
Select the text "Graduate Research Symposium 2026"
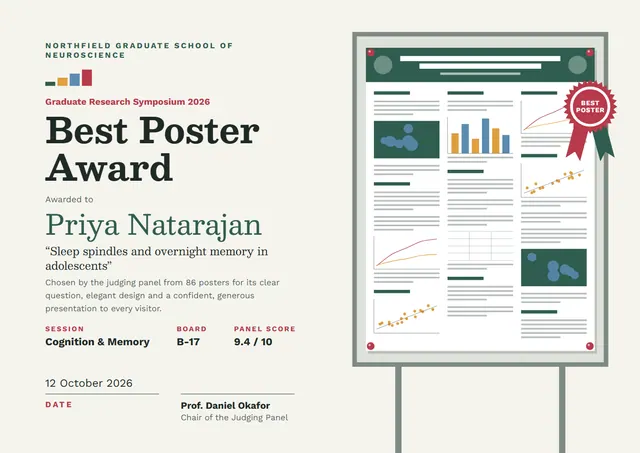click(x=127, y=102)
